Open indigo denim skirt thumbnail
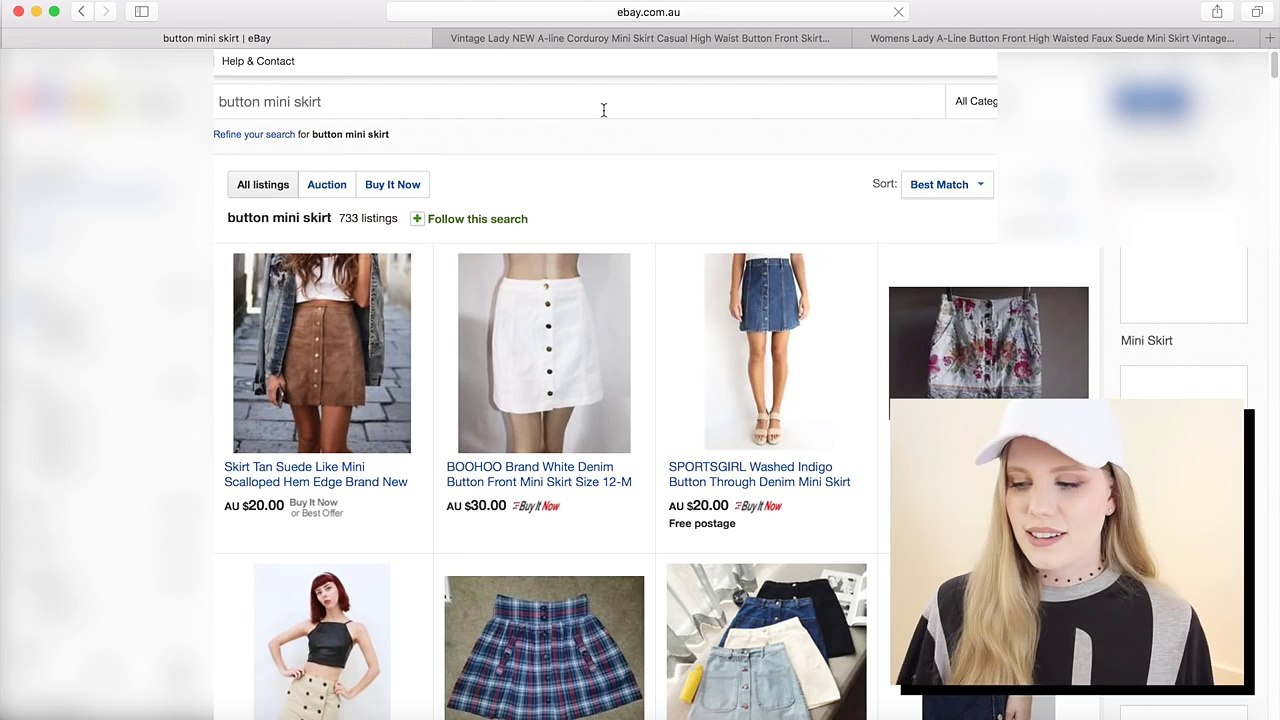The image size is (1280, 720). pyautogui.click(x=766, y=351)
